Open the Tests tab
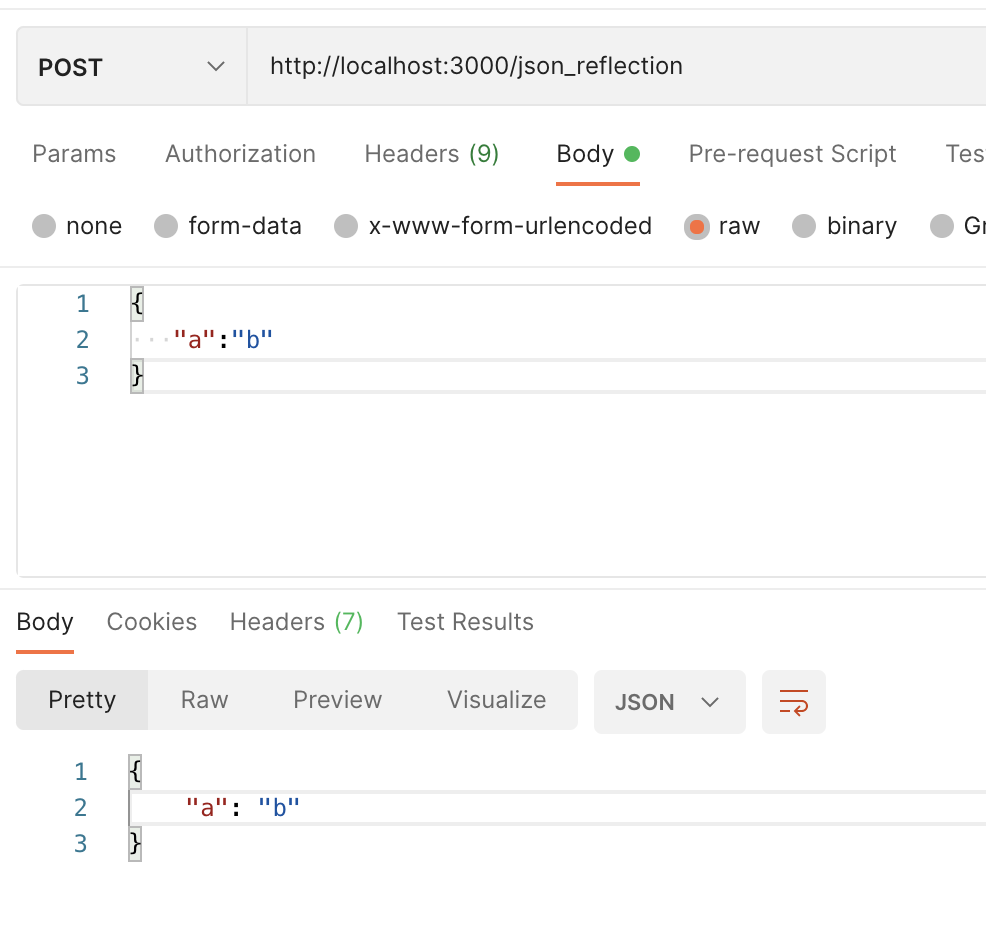 [963, 154]
